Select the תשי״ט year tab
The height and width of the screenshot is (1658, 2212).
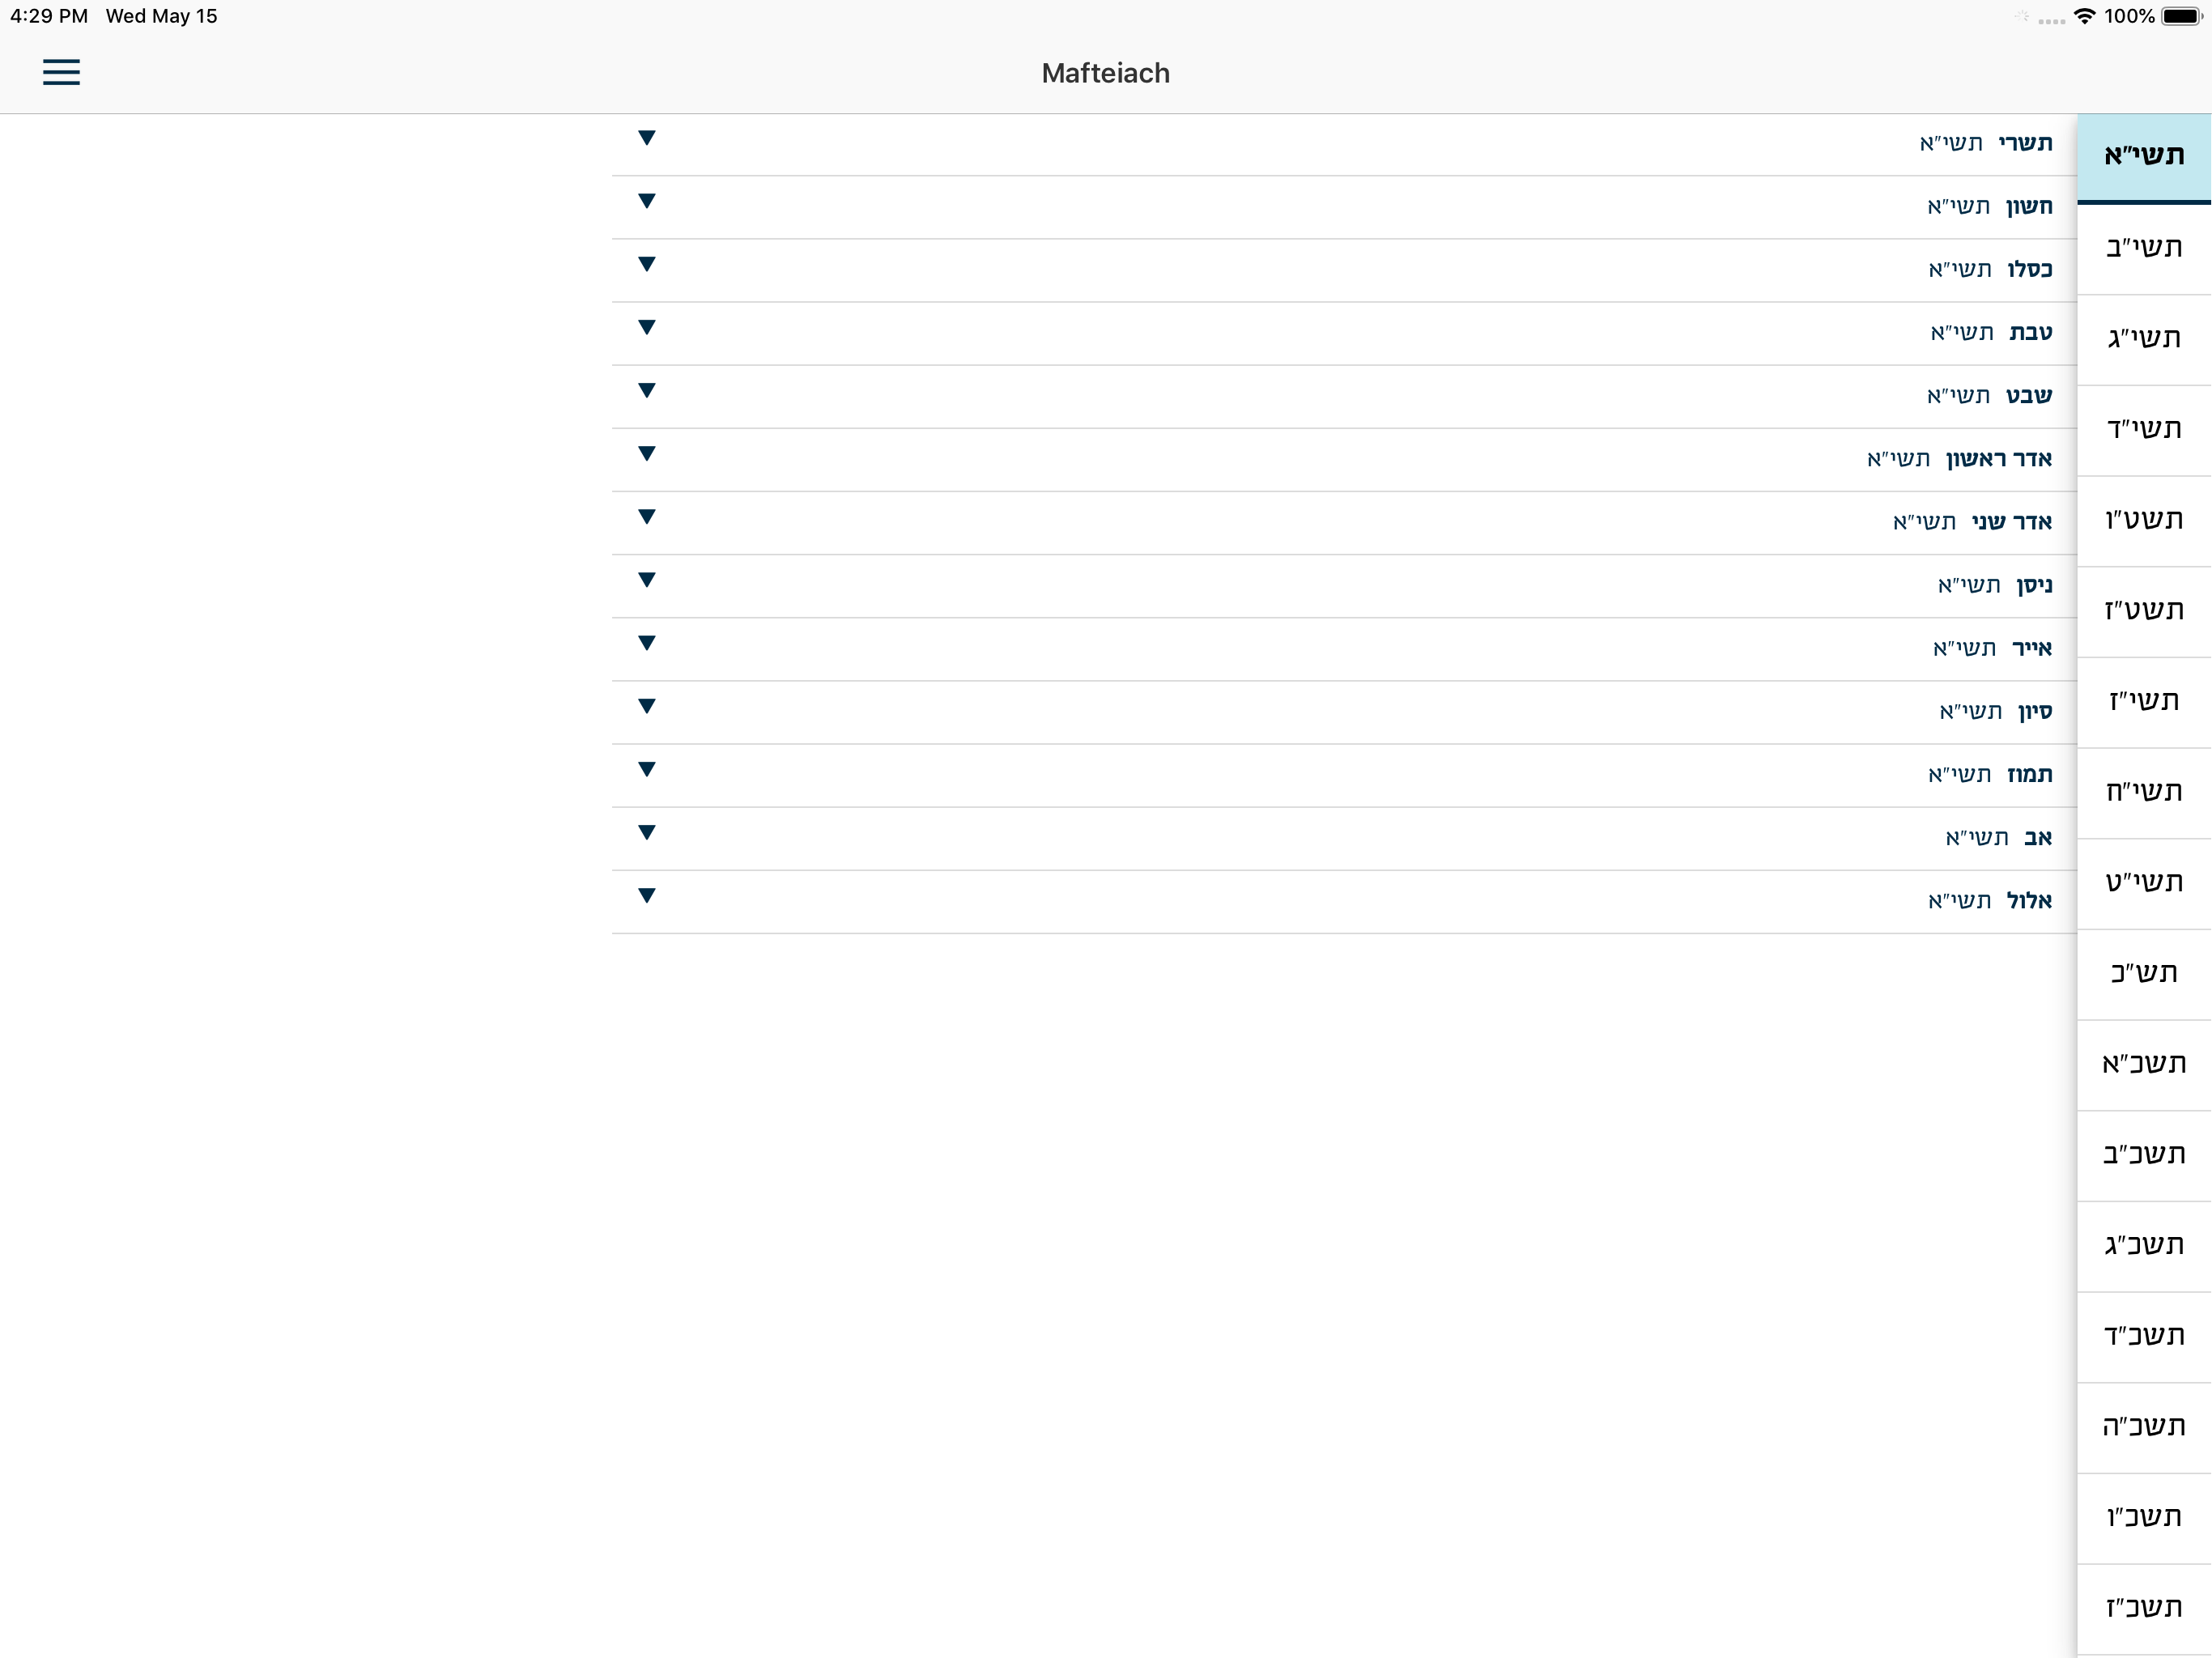coord(2144,884)
